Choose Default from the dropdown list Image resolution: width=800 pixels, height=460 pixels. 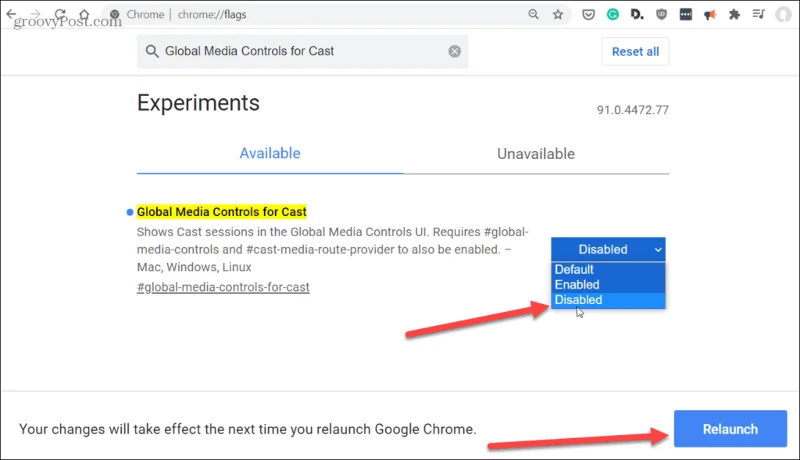608,269
